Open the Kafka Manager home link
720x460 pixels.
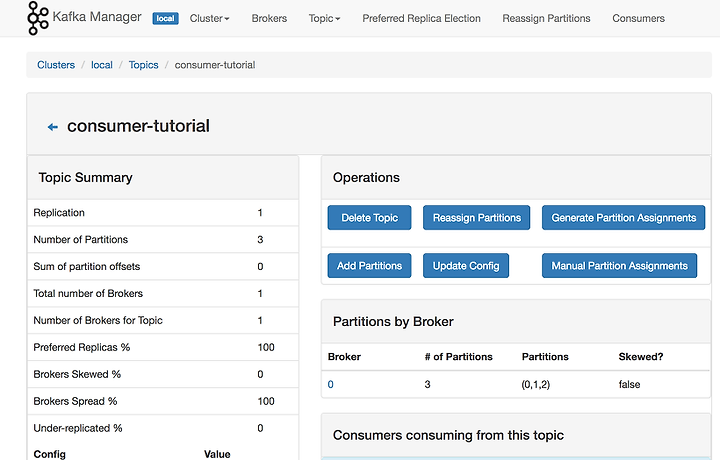click(x=97, y=17)
